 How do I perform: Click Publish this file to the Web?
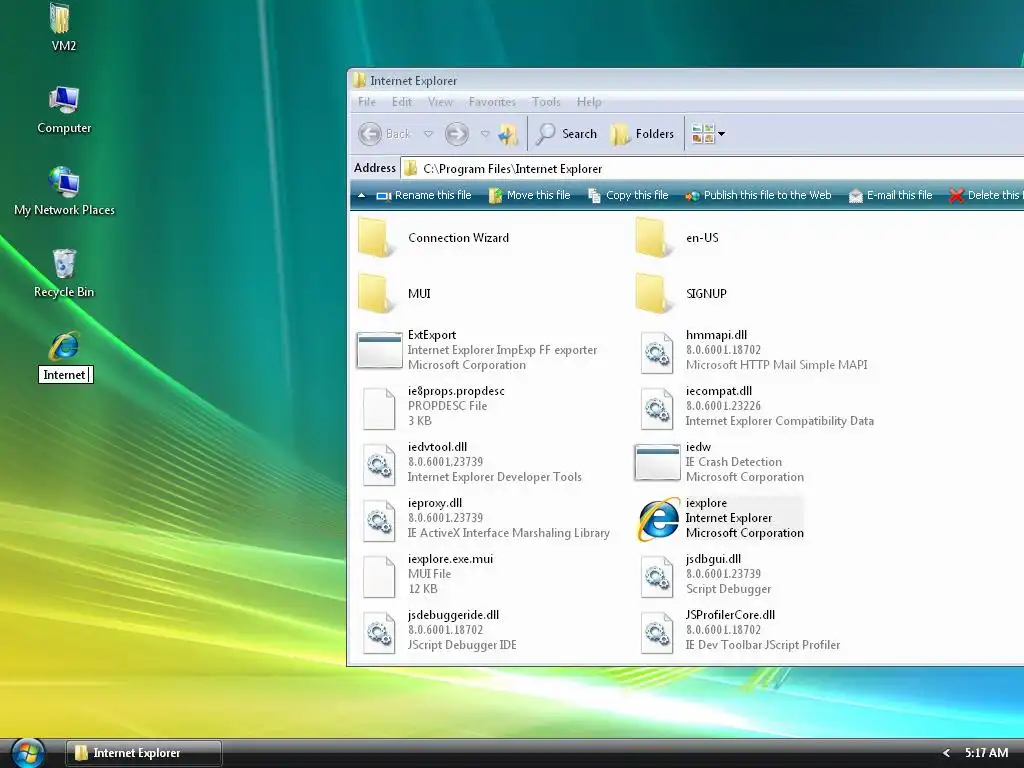758,195
